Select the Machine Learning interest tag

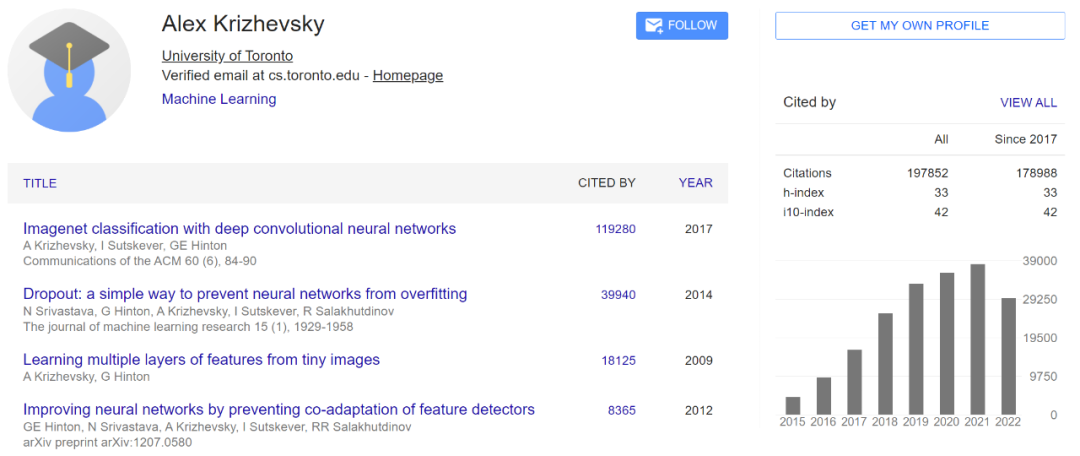pyautogui.click(x=219, y=99)
